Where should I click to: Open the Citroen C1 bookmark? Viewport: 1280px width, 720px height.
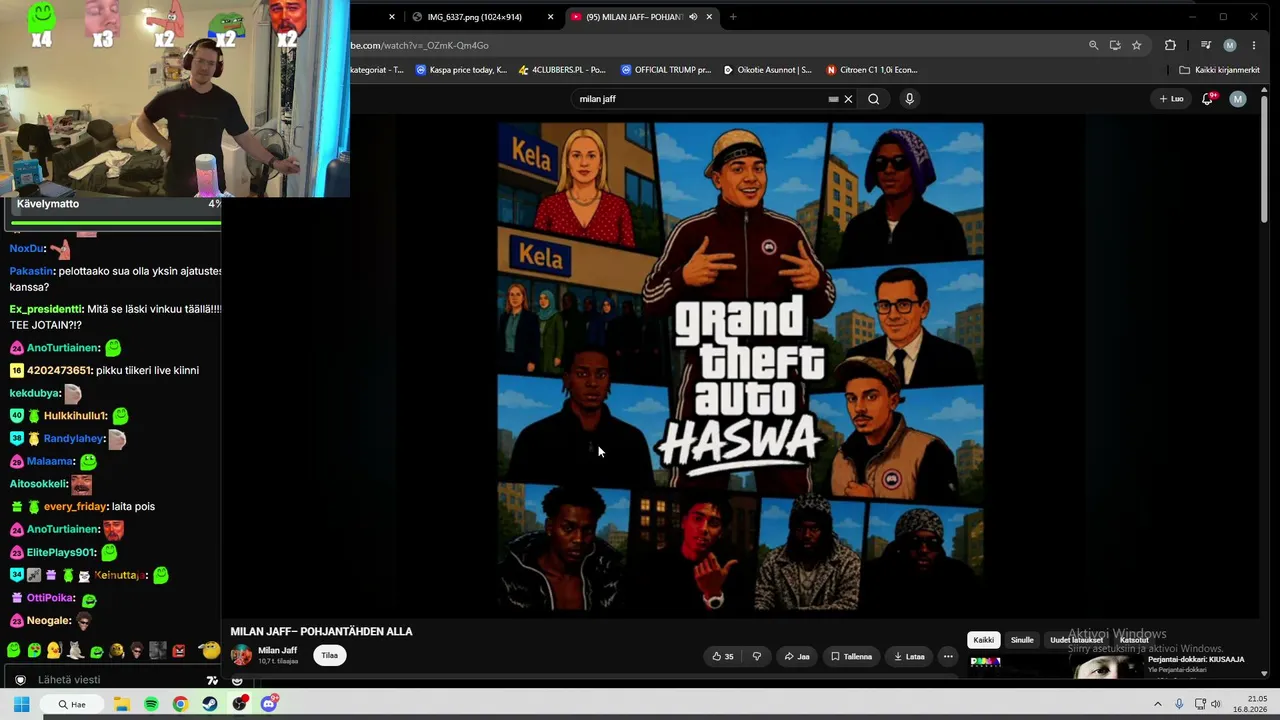[x=872, y=70]
